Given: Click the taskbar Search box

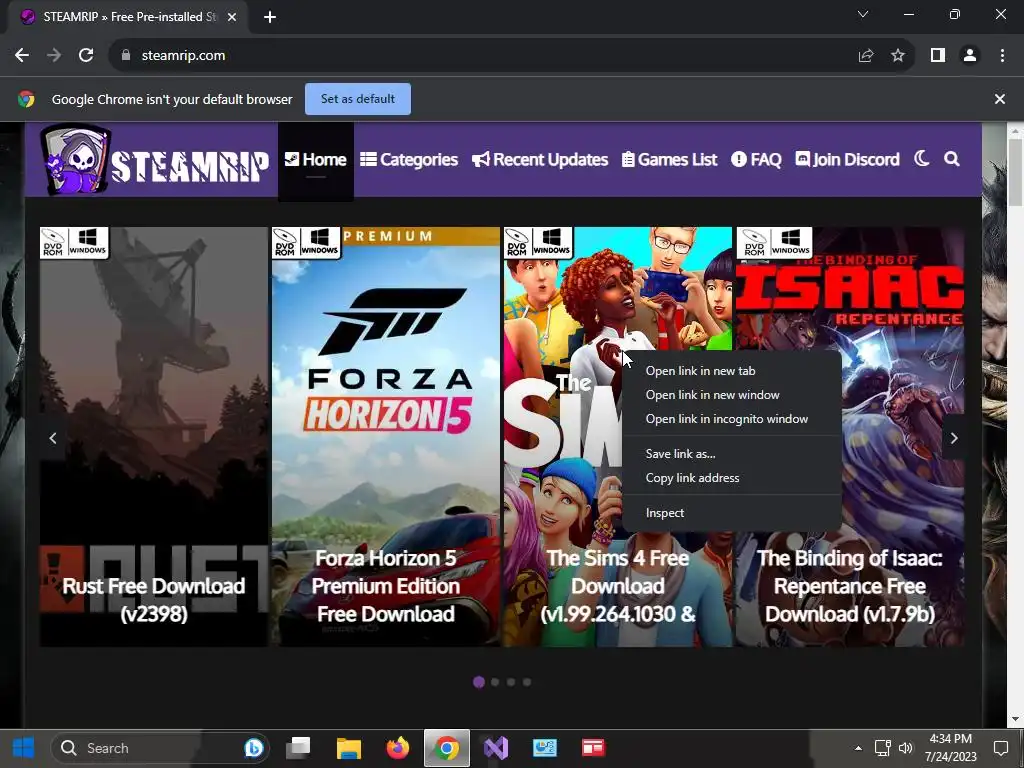Looking at the screenshot, I should pyautogui.click(x=160, y=748).
